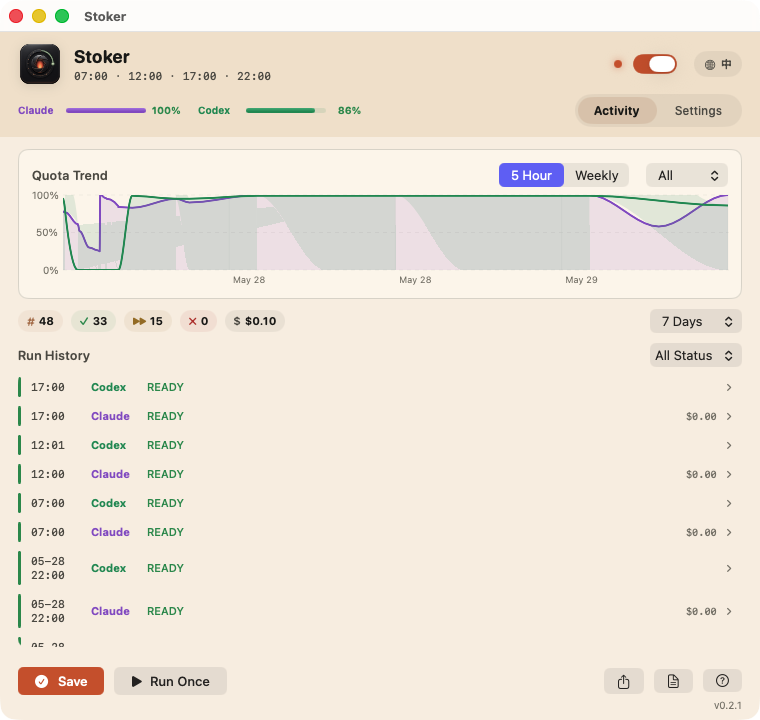Click the Stoker window title text
This screenshot has height=720, width=760.
[x=105, y=16]
